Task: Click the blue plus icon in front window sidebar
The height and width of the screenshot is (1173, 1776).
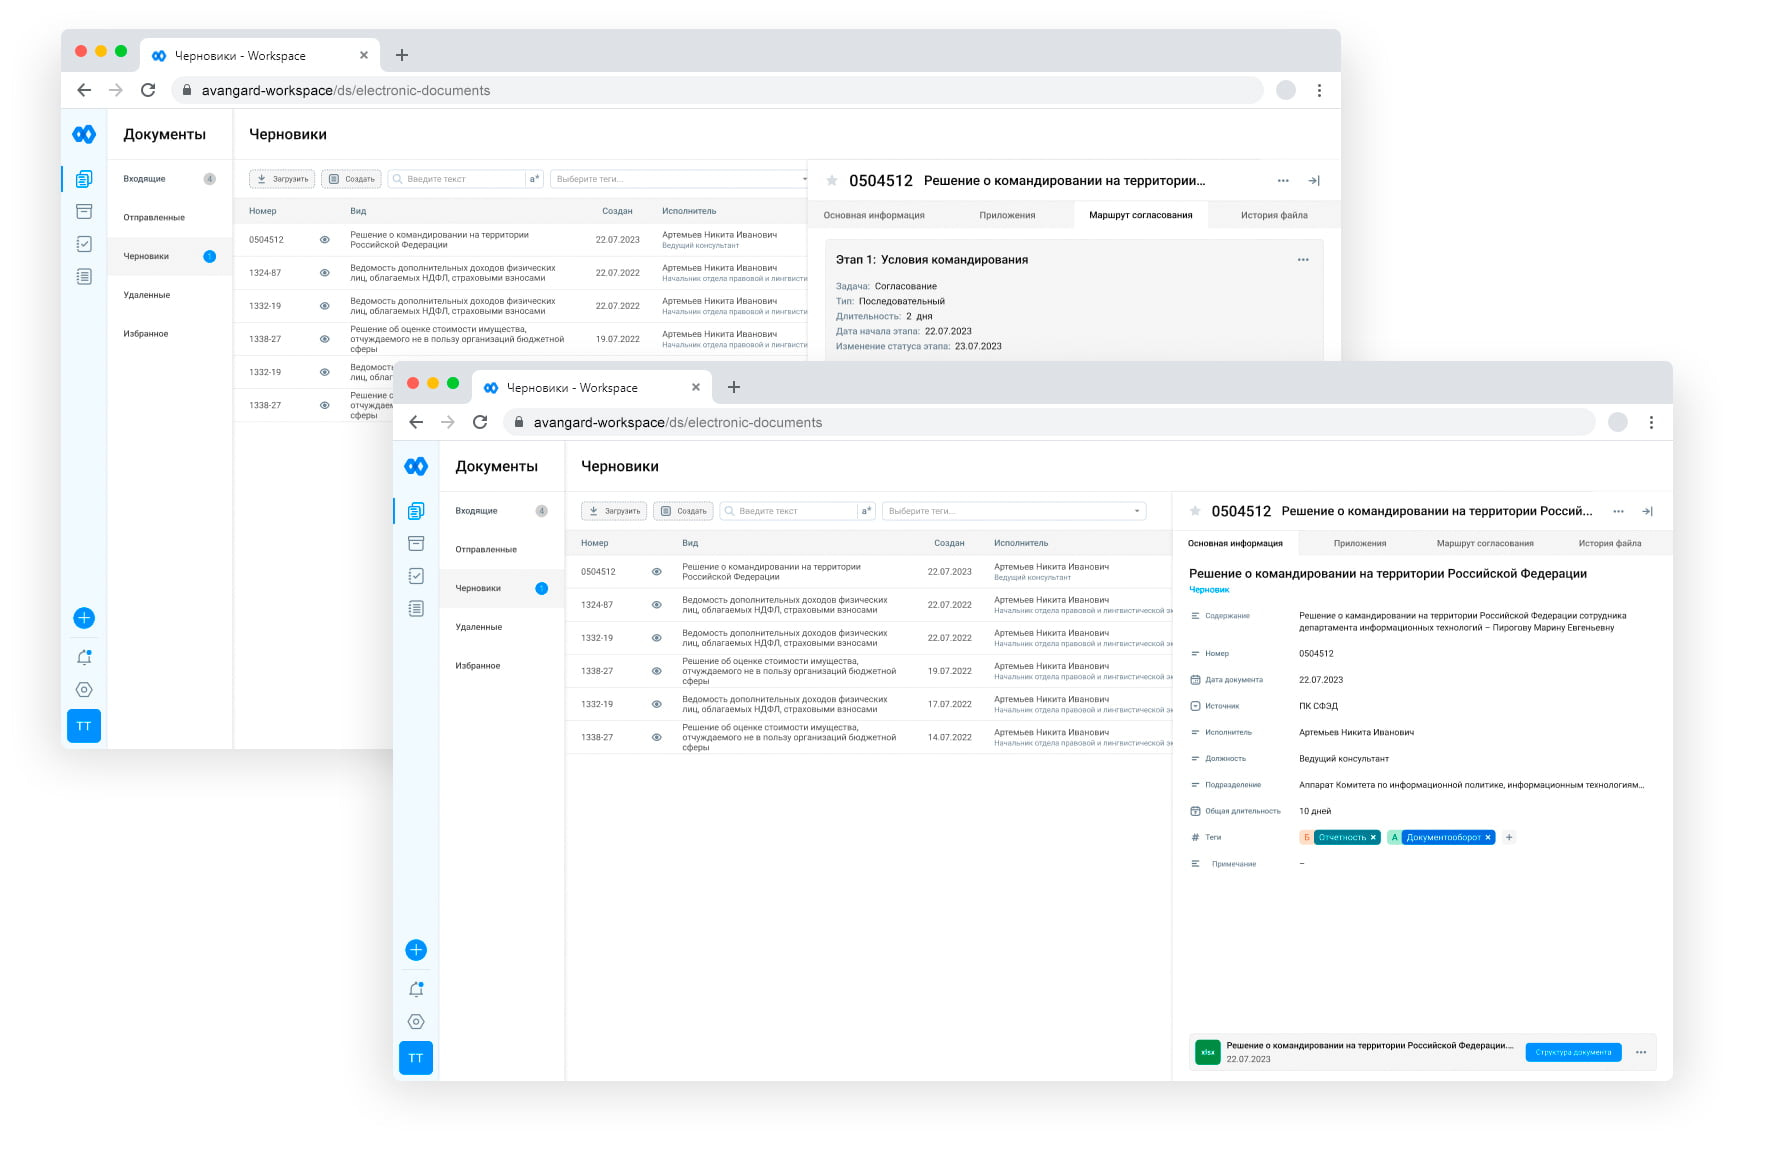Action: click(416, 950)
